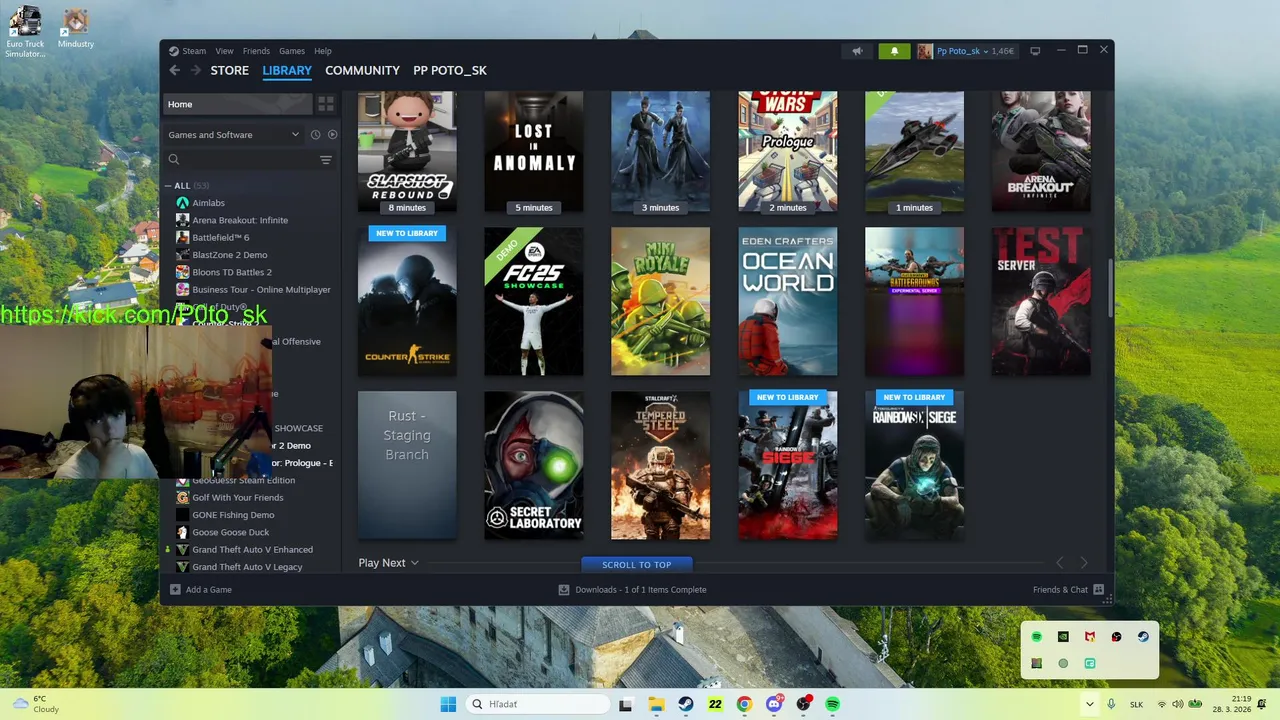1280x720 pixels.
Task: Click Windows Start button
Action: pyautogui.click(x=448, y=704)
